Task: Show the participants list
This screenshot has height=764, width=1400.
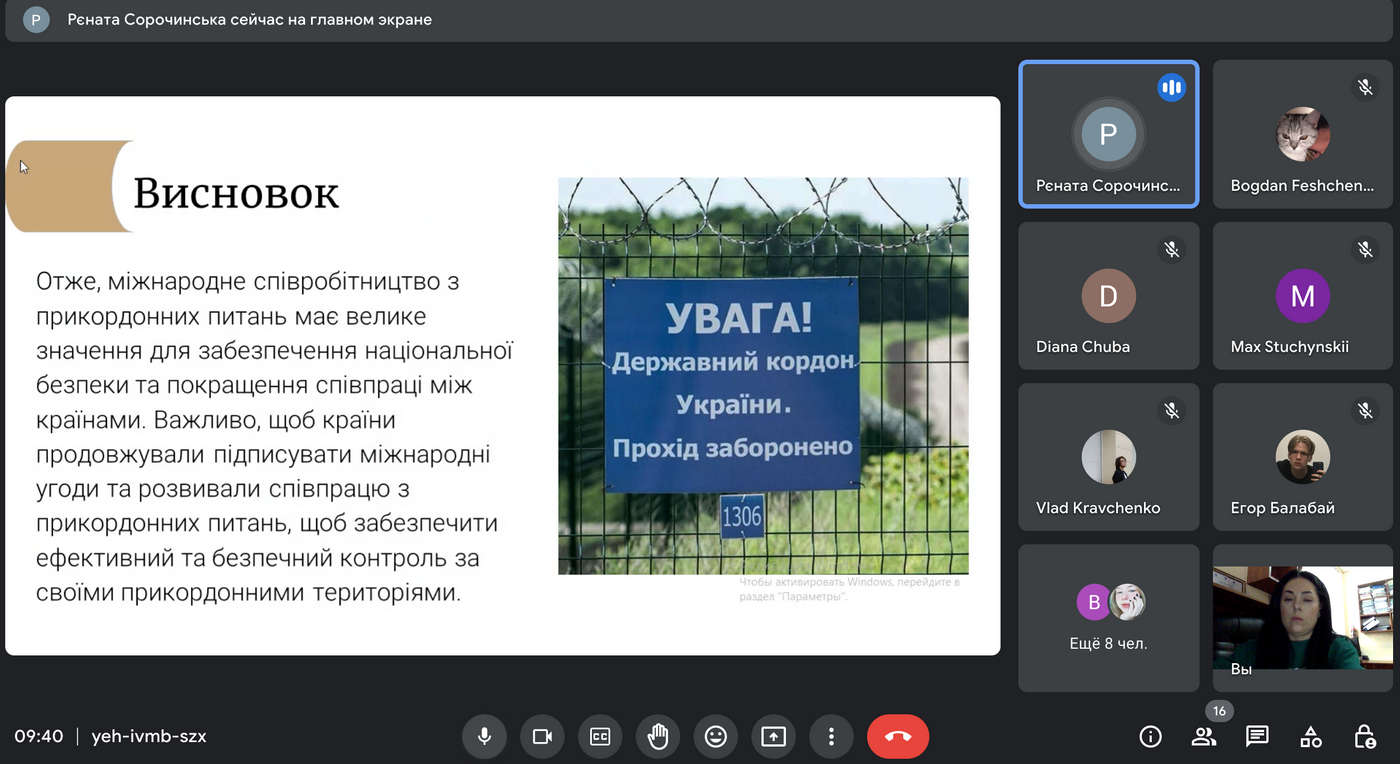Action: tap(1204, 737)
